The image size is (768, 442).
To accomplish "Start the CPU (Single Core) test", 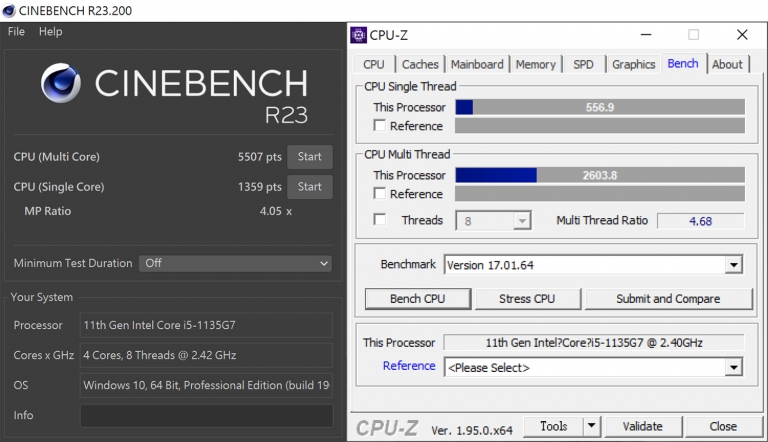I will click(x=310, y=187).
